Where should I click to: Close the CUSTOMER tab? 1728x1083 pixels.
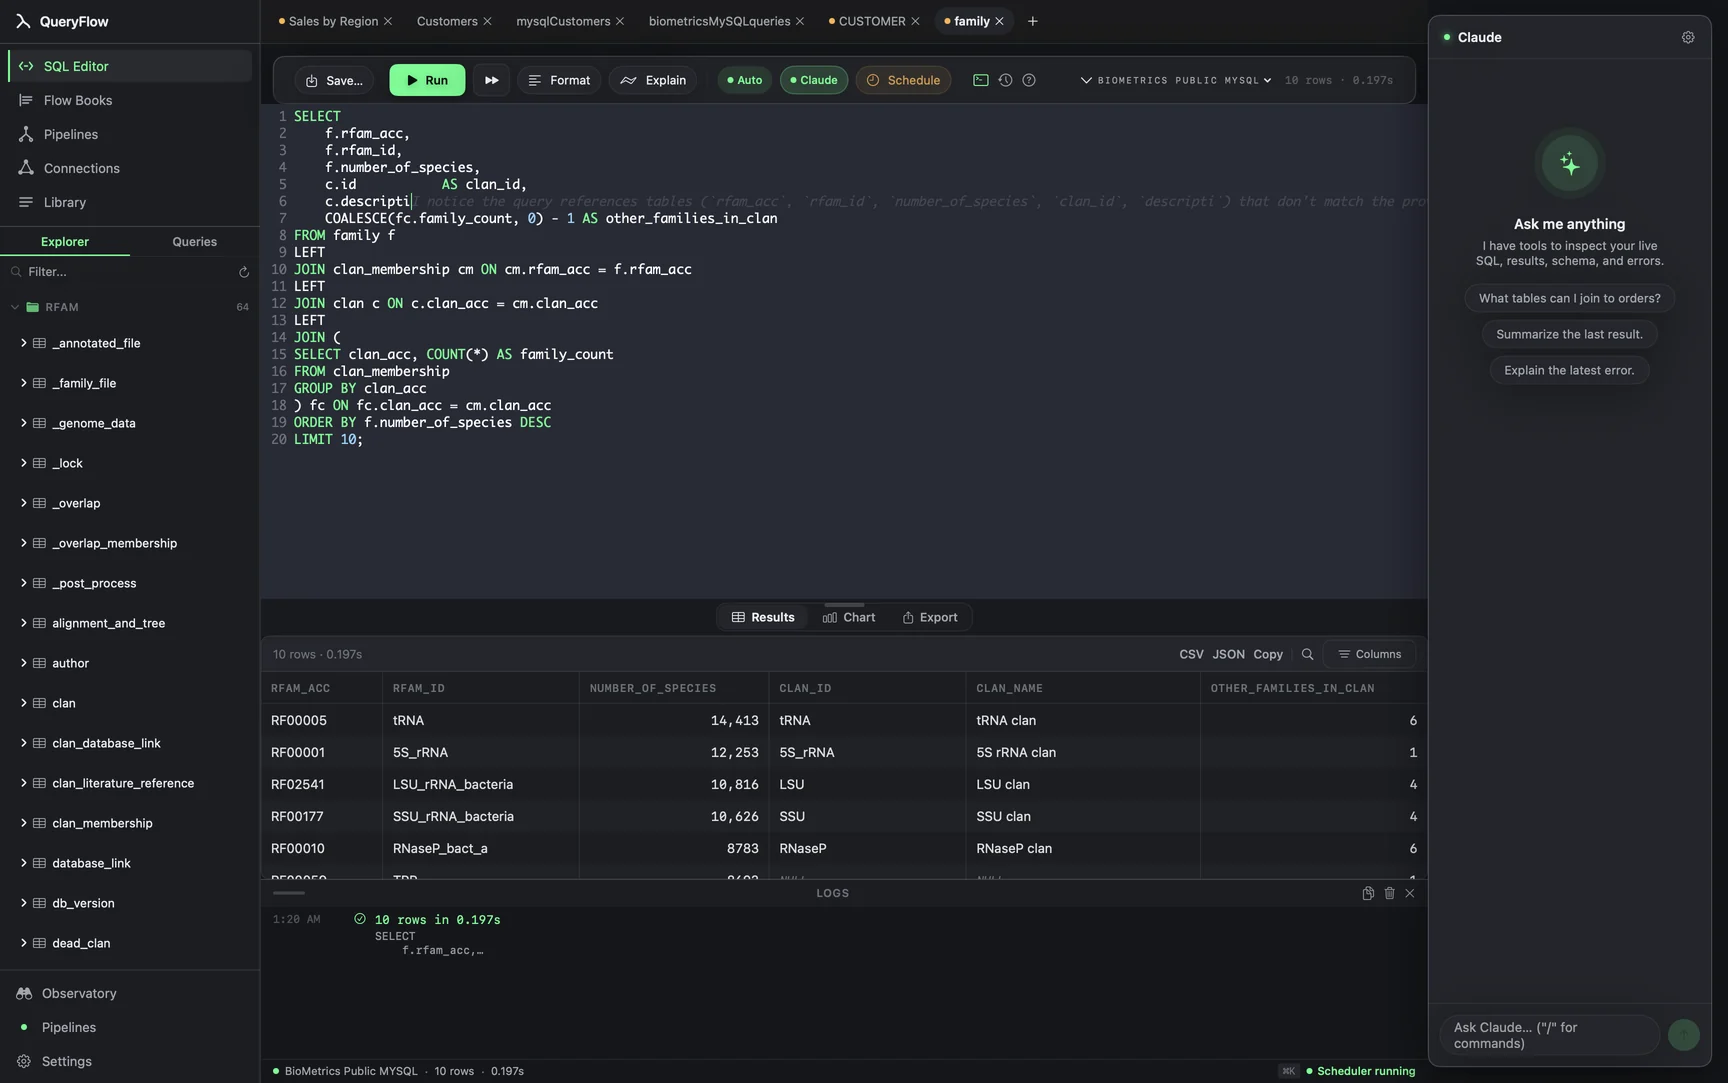coord(915,21)
